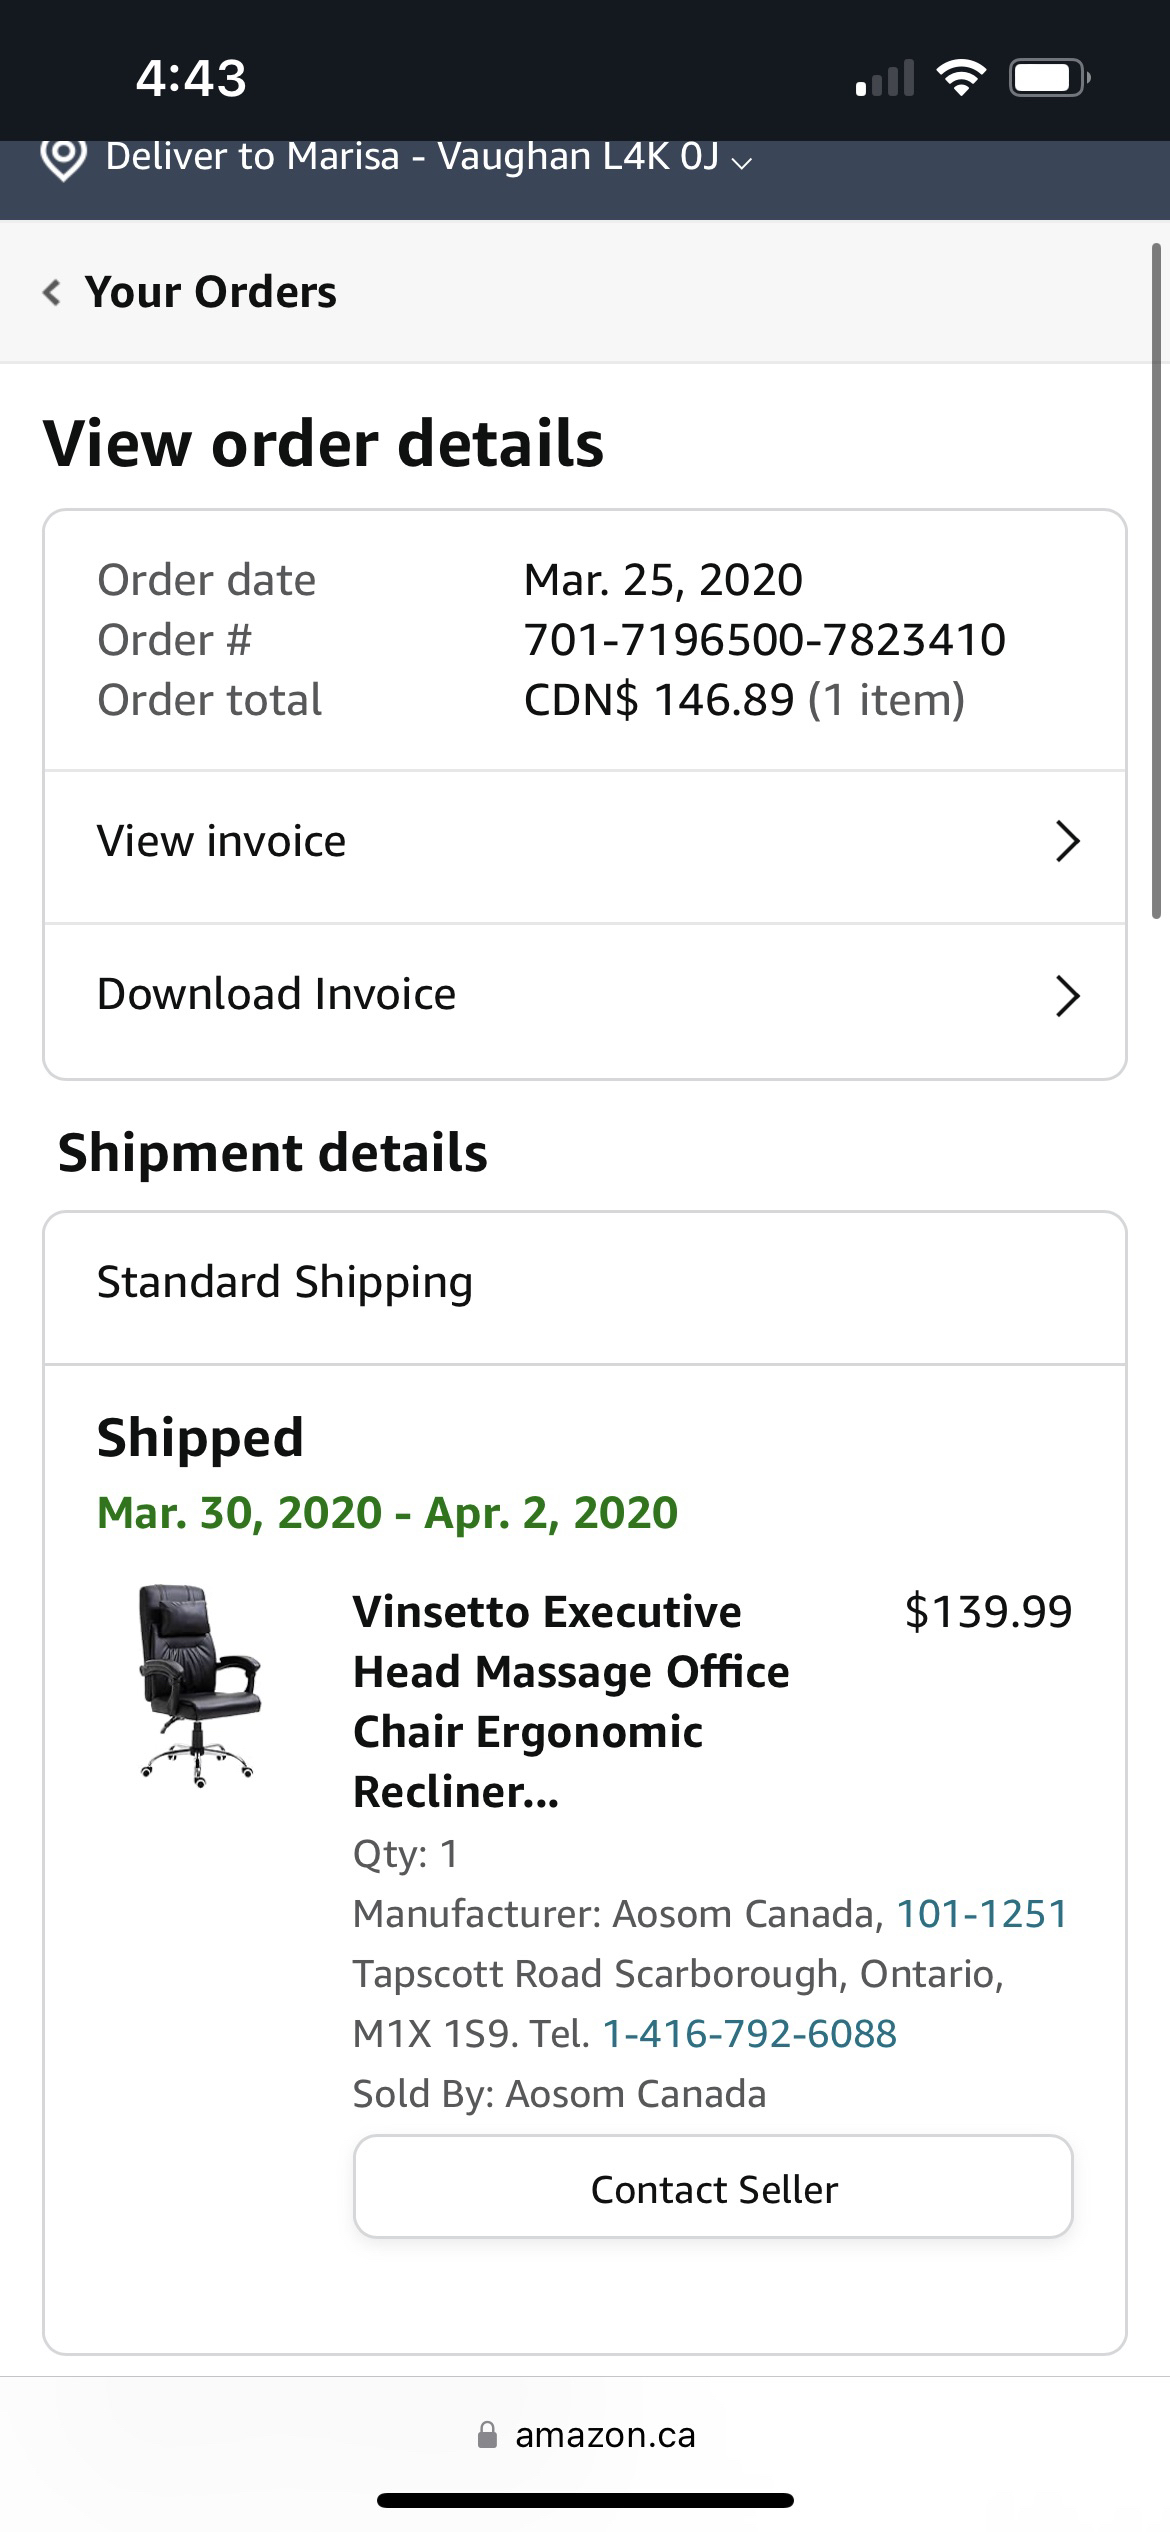Tap the lock icon next to amazon.ca

point(489,2435)
